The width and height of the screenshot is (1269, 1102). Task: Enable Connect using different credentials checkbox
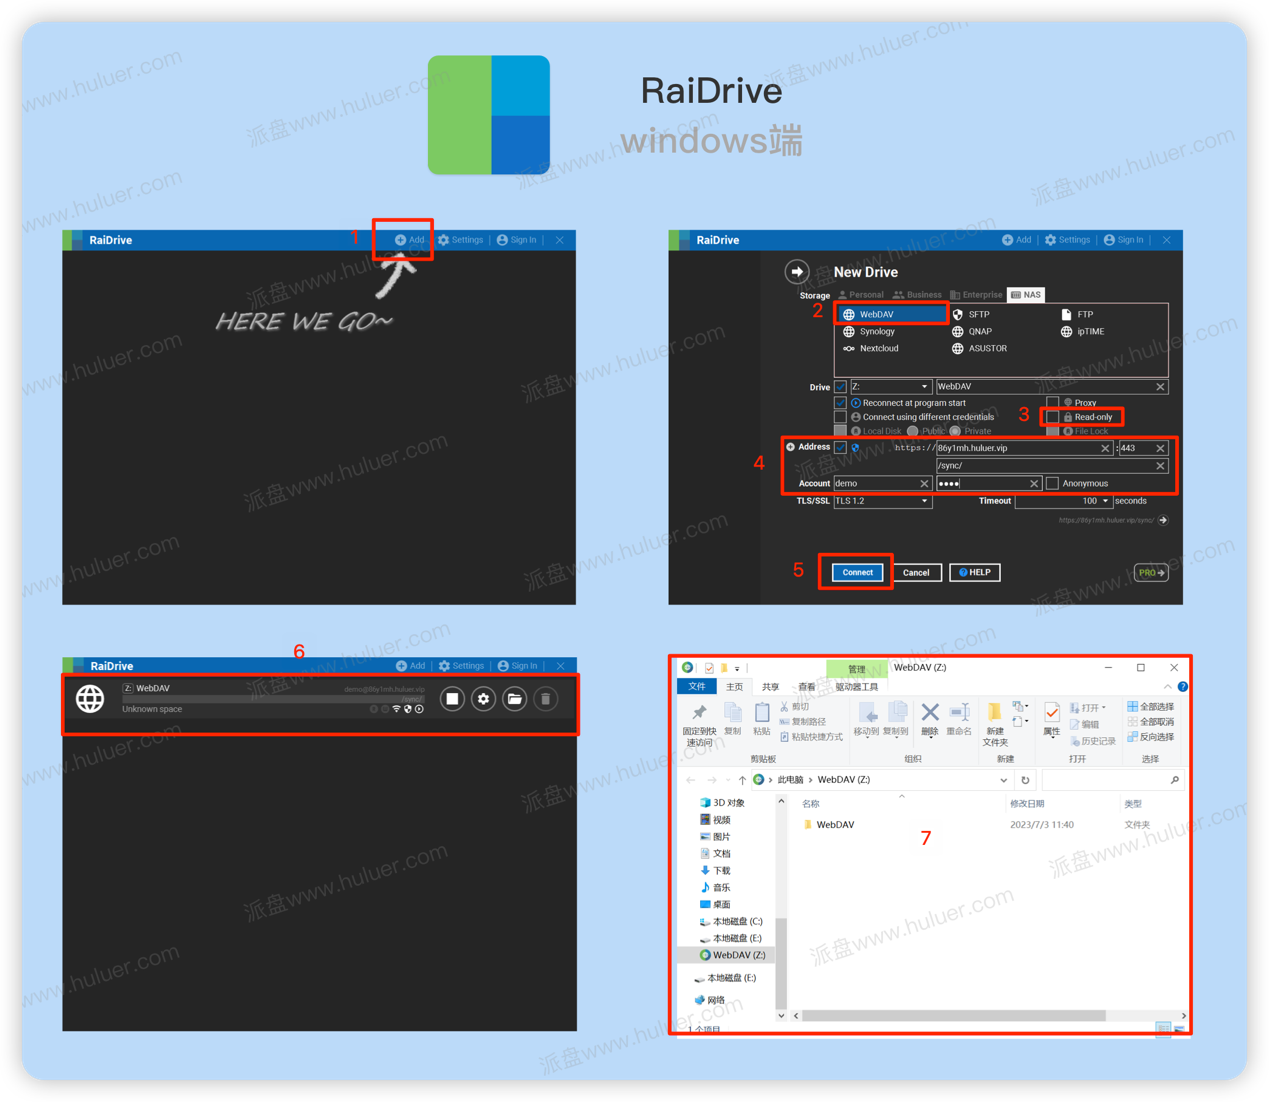[840, 417]
